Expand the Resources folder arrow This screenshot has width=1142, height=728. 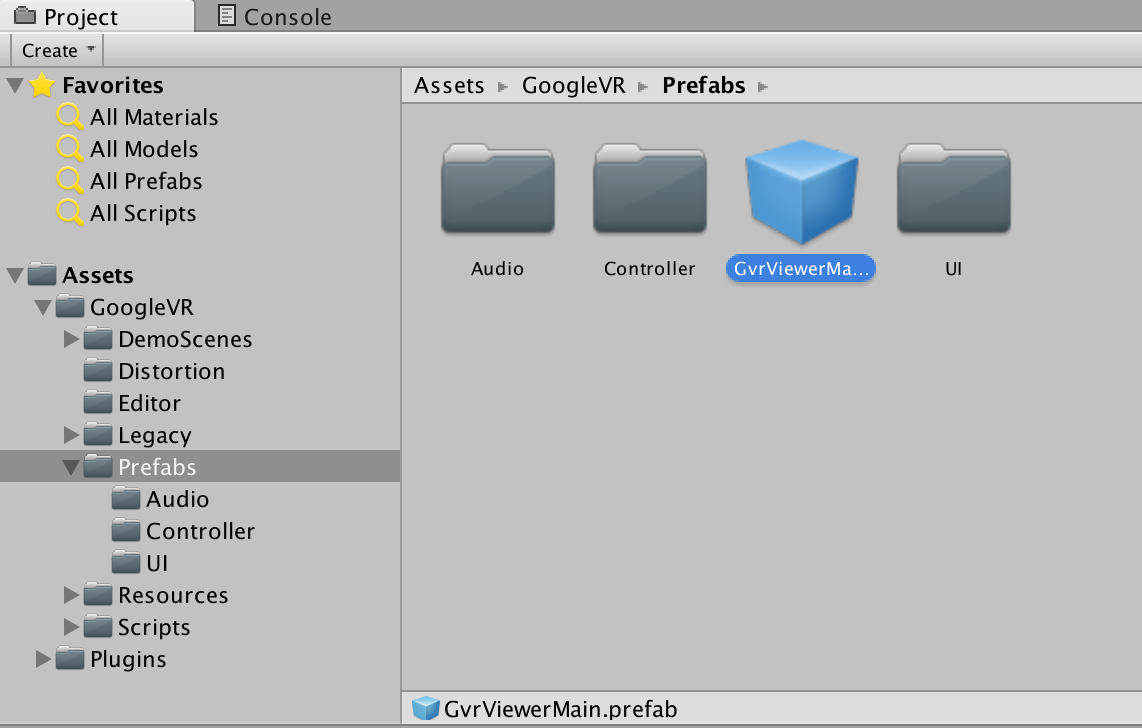tap(71, 596)
